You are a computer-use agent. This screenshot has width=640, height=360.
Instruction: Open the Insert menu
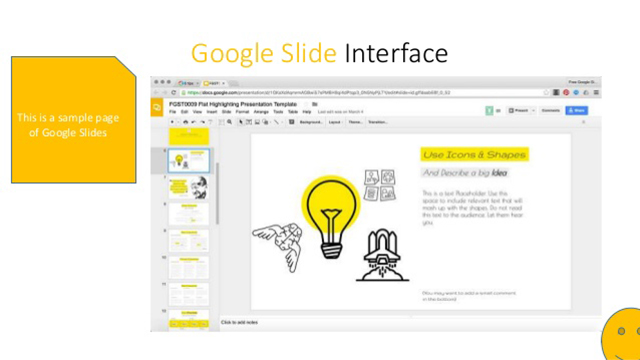tap(212, 112)
